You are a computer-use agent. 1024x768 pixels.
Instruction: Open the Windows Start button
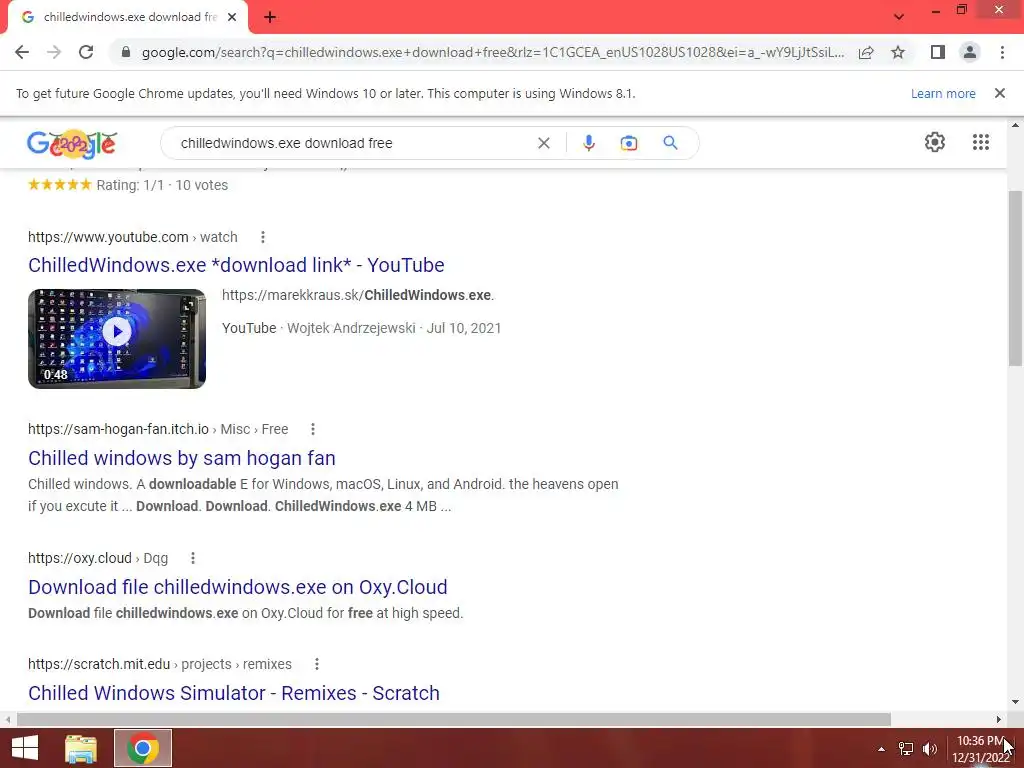pyautogui.click(x=25, y=748)
